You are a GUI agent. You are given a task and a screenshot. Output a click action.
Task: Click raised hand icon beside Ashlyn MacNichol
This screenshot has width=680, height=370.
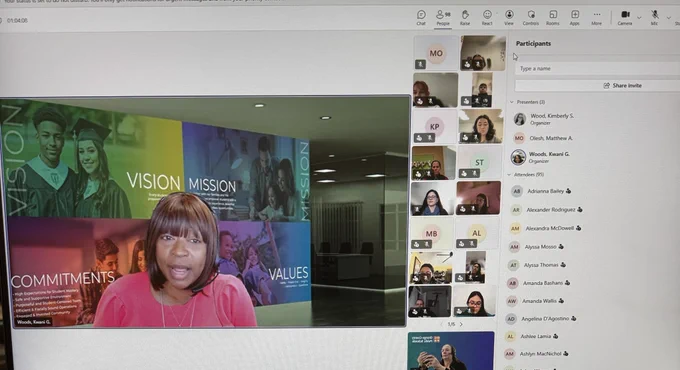point(566,354)
